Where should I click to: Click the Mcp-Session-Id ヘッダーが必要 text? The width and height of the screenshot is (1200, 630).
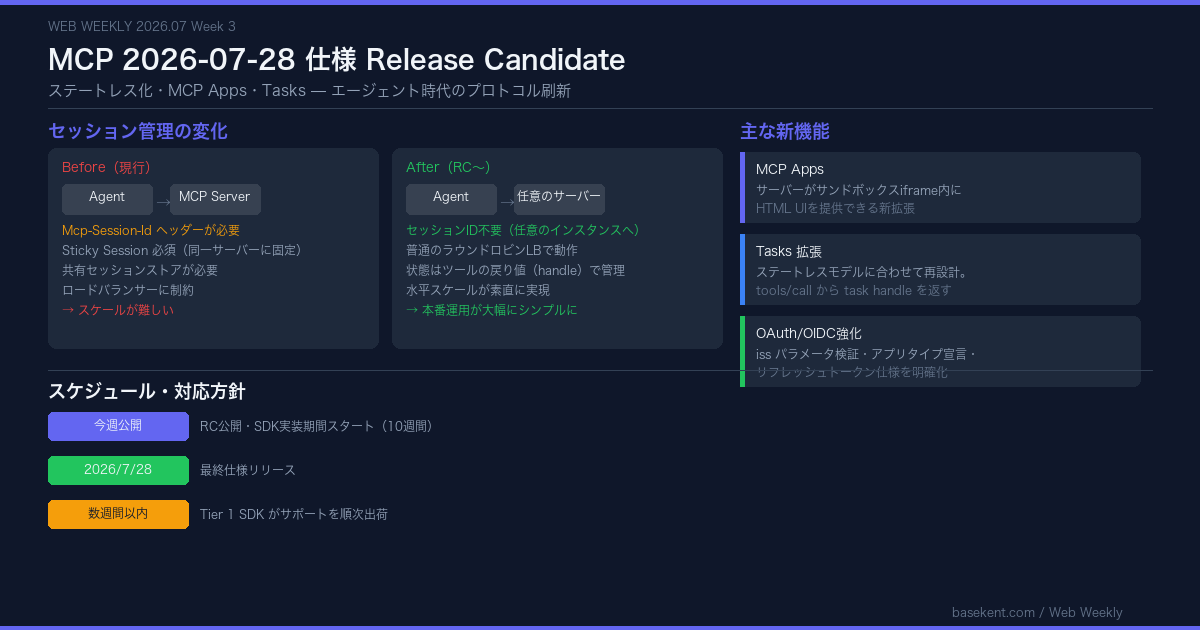point(151,230)
